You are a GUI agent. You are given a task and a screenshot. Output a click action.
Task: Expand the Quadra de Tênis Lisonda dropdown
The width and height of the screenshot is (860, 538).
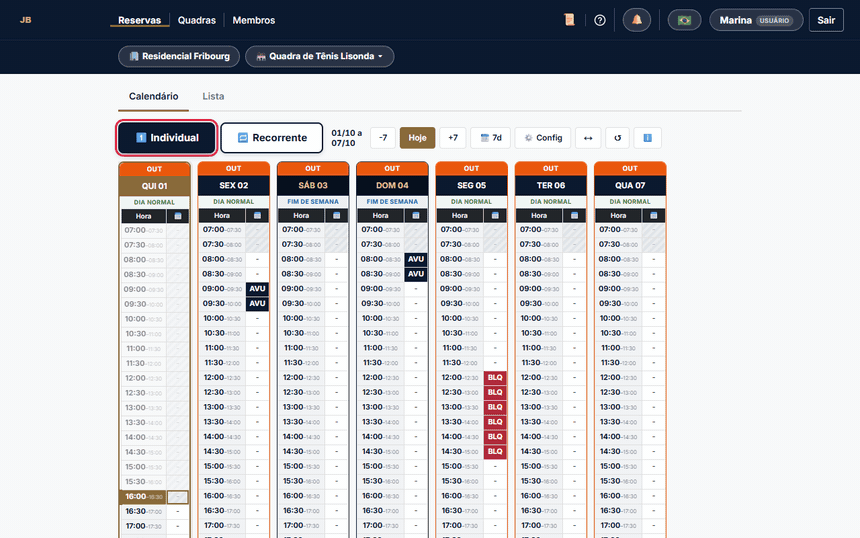pos(319,56)
